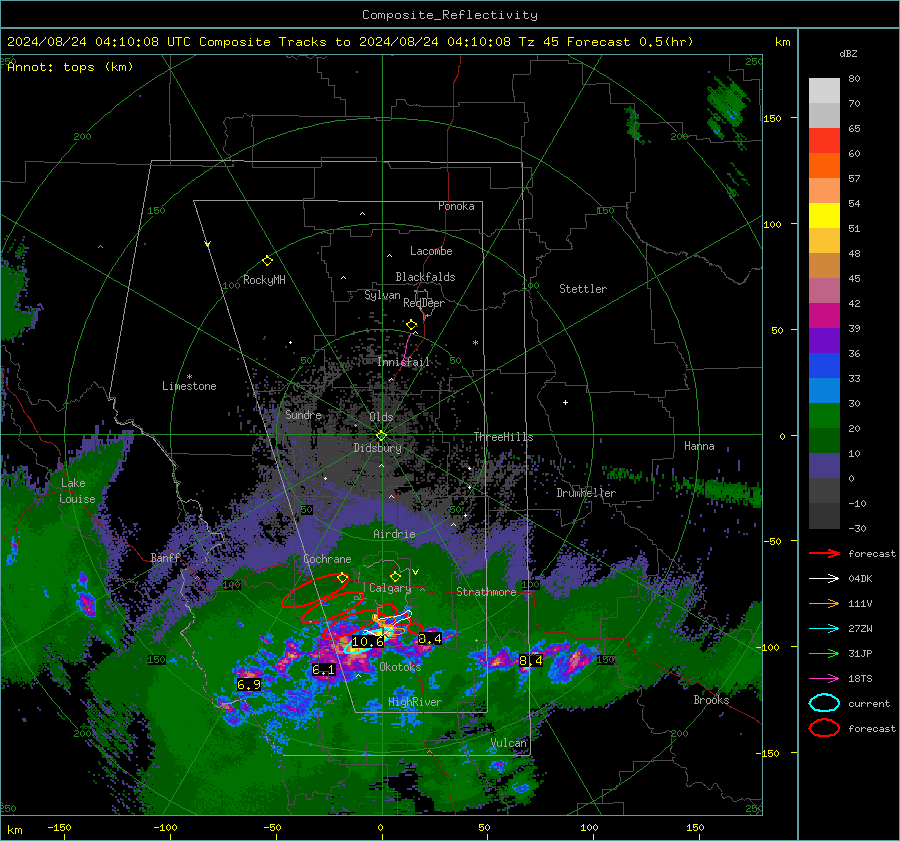
Task: Click the Innisfail city label
Action: point(404,362)
